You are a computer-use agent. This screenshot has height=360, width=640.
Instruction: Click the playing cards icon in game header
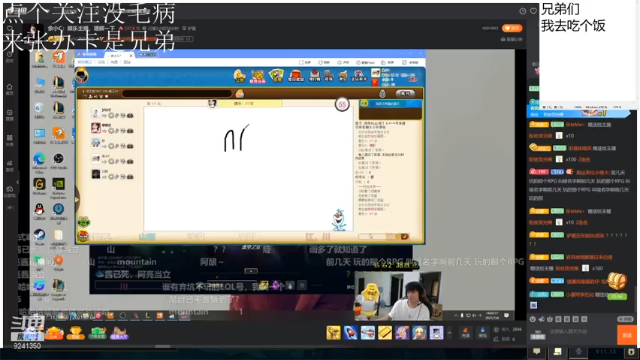277,76
